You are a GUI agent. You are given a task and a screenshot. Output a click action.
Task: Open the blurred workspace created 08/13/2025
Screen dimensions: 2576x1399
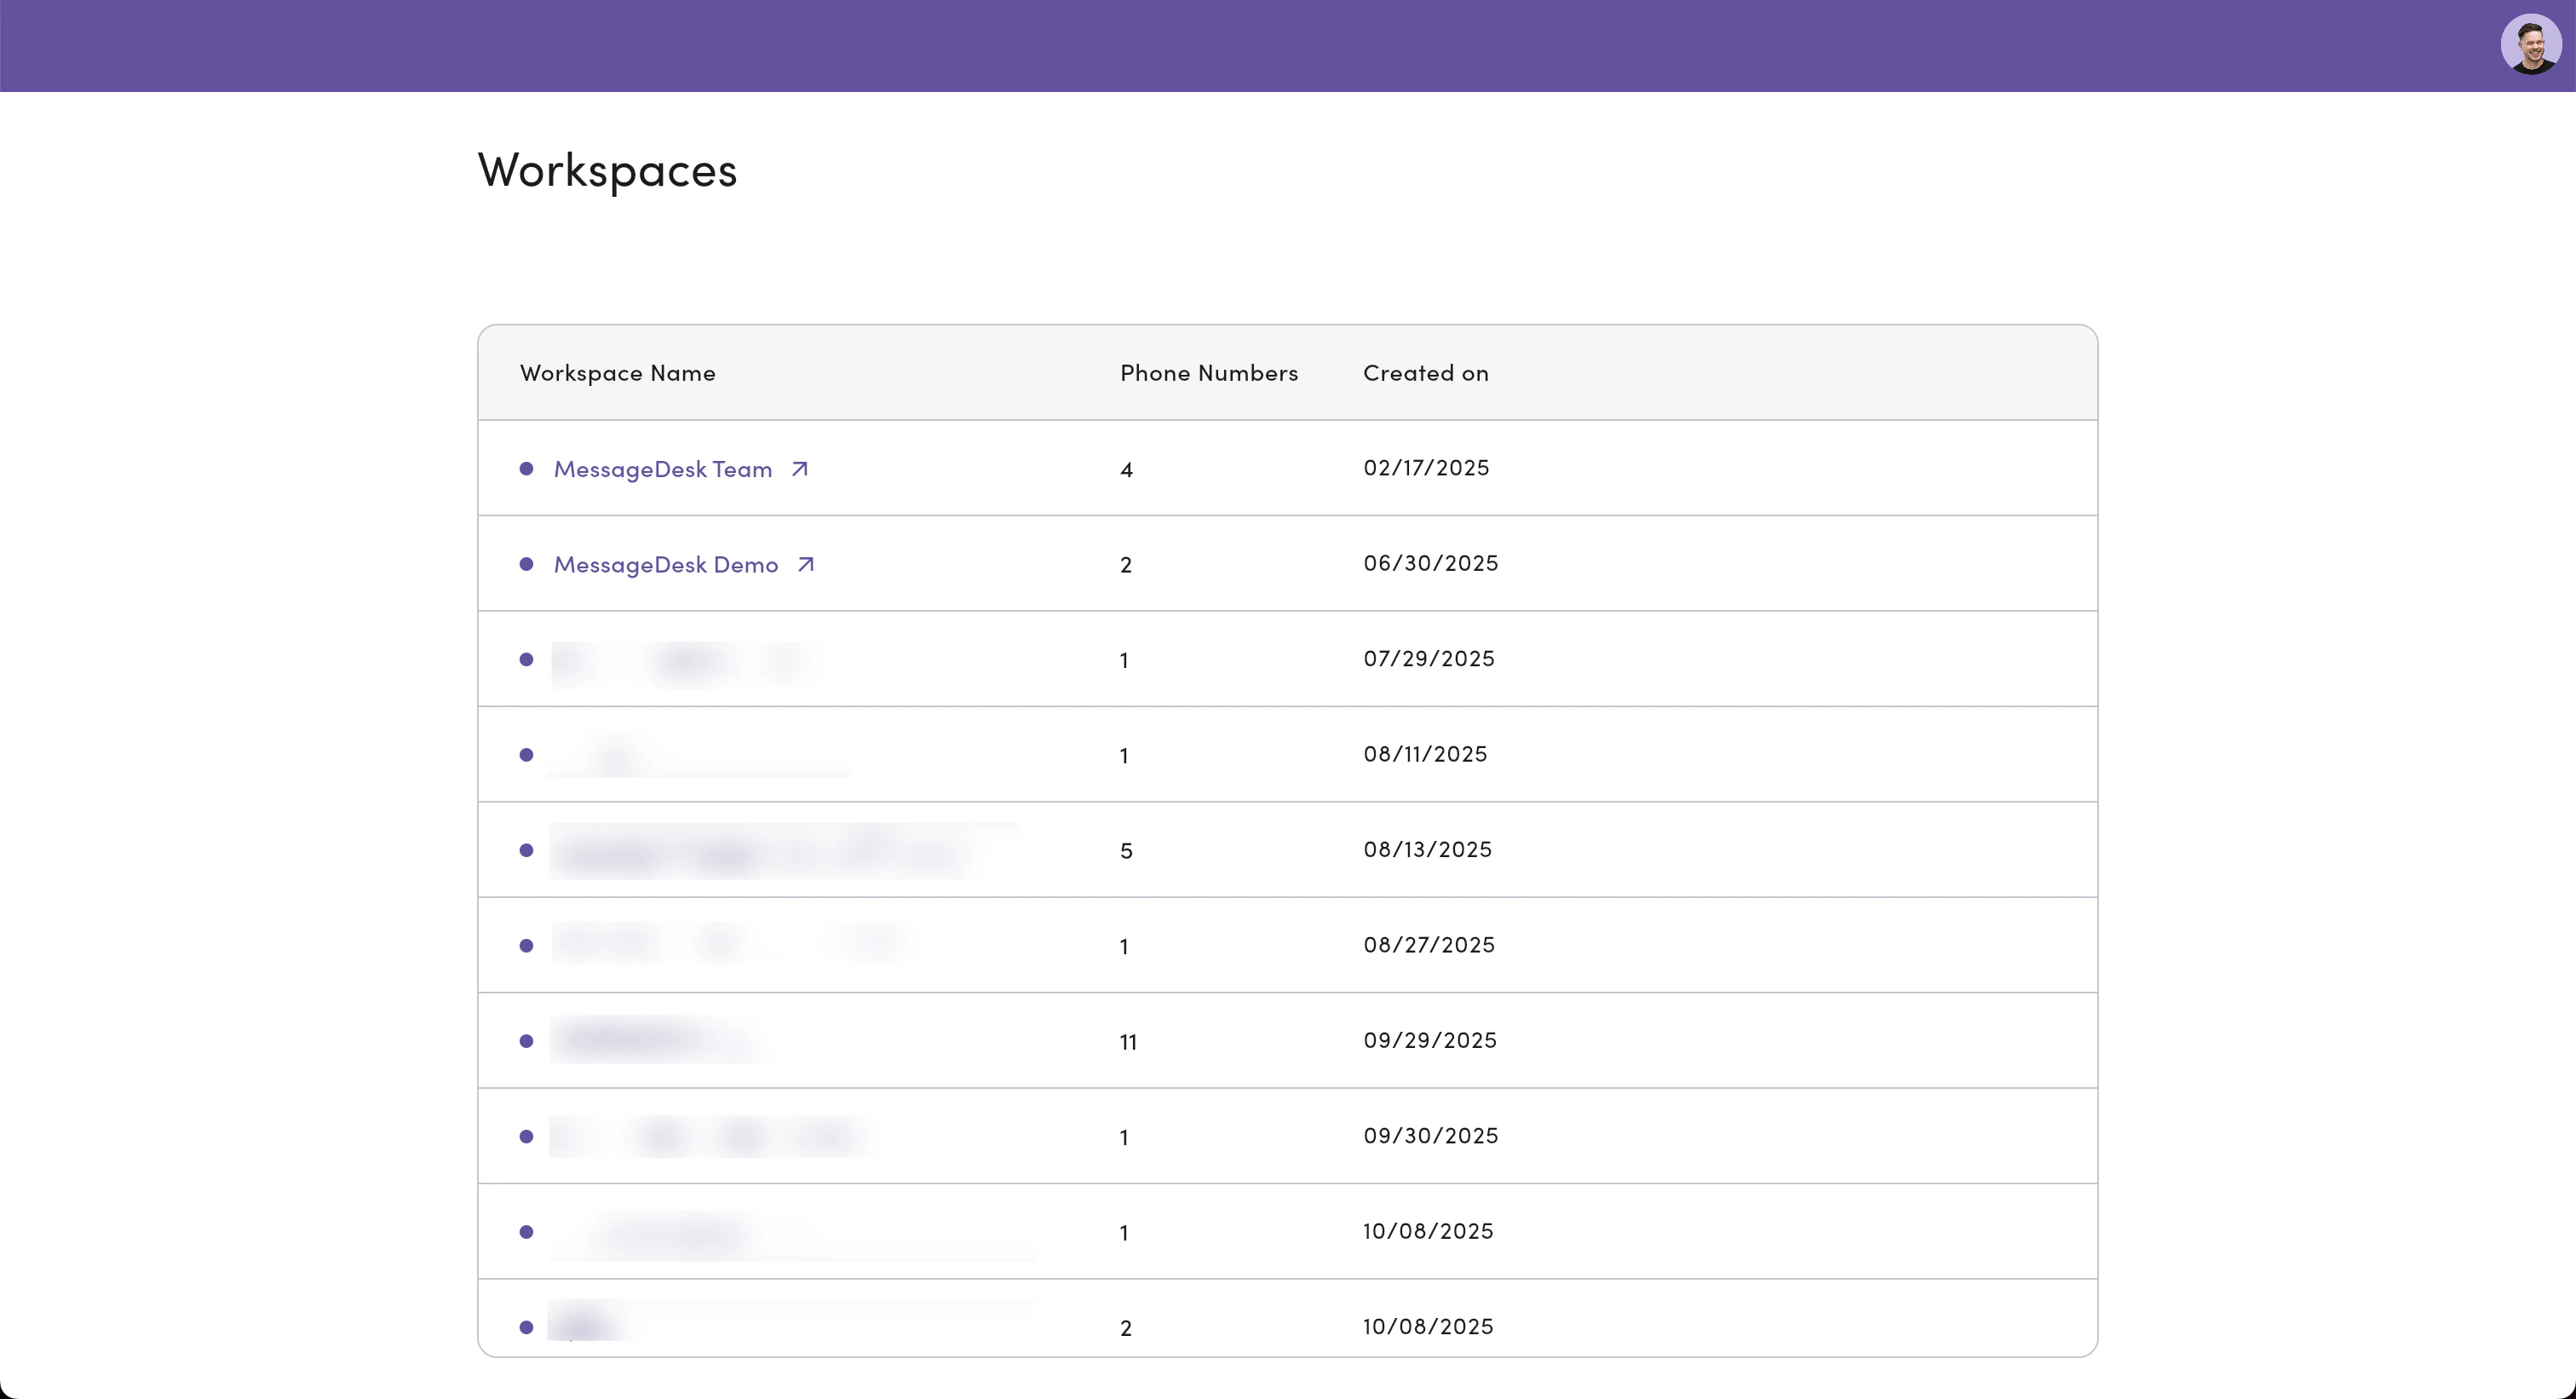(x=785, y=851)
